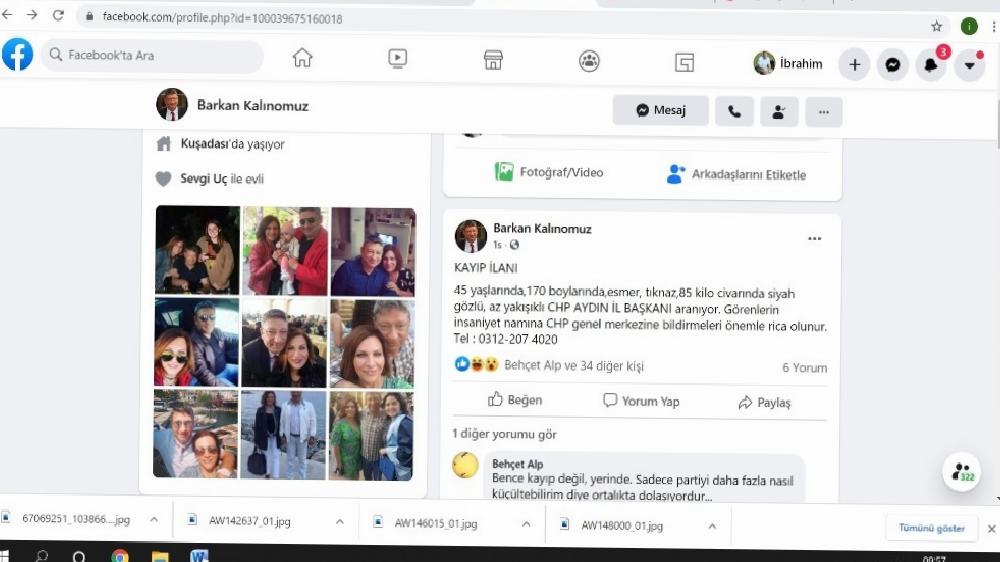The image size is (1000, 562).
Task: Open Messenger from the top bar
Action: click(x=892, y=65)
